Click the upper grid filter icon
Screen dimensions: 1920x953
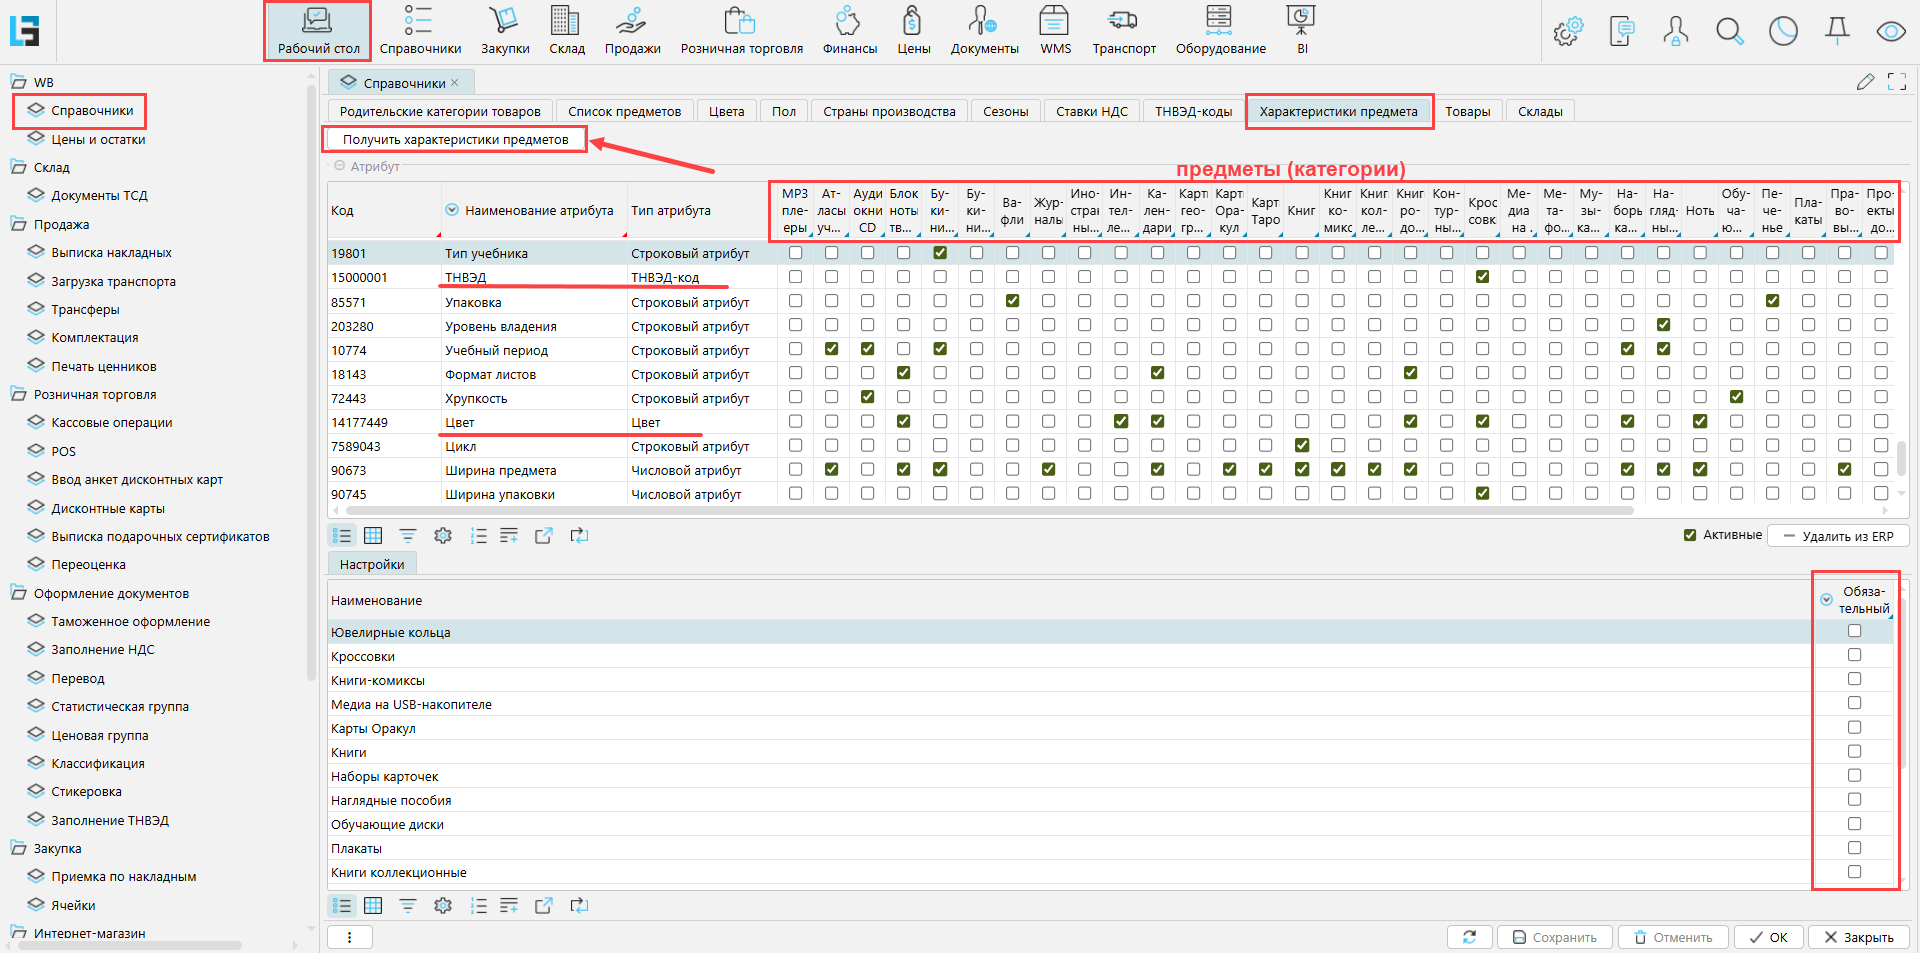pyautogui.click(x=408, y=536)
